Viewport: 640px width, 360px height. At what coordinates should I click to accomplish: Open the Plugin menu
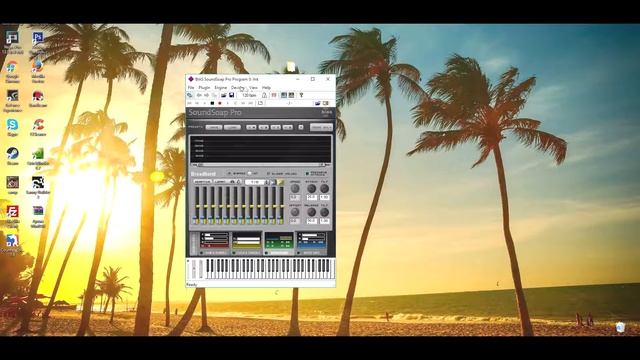click(x=204, y=88)
